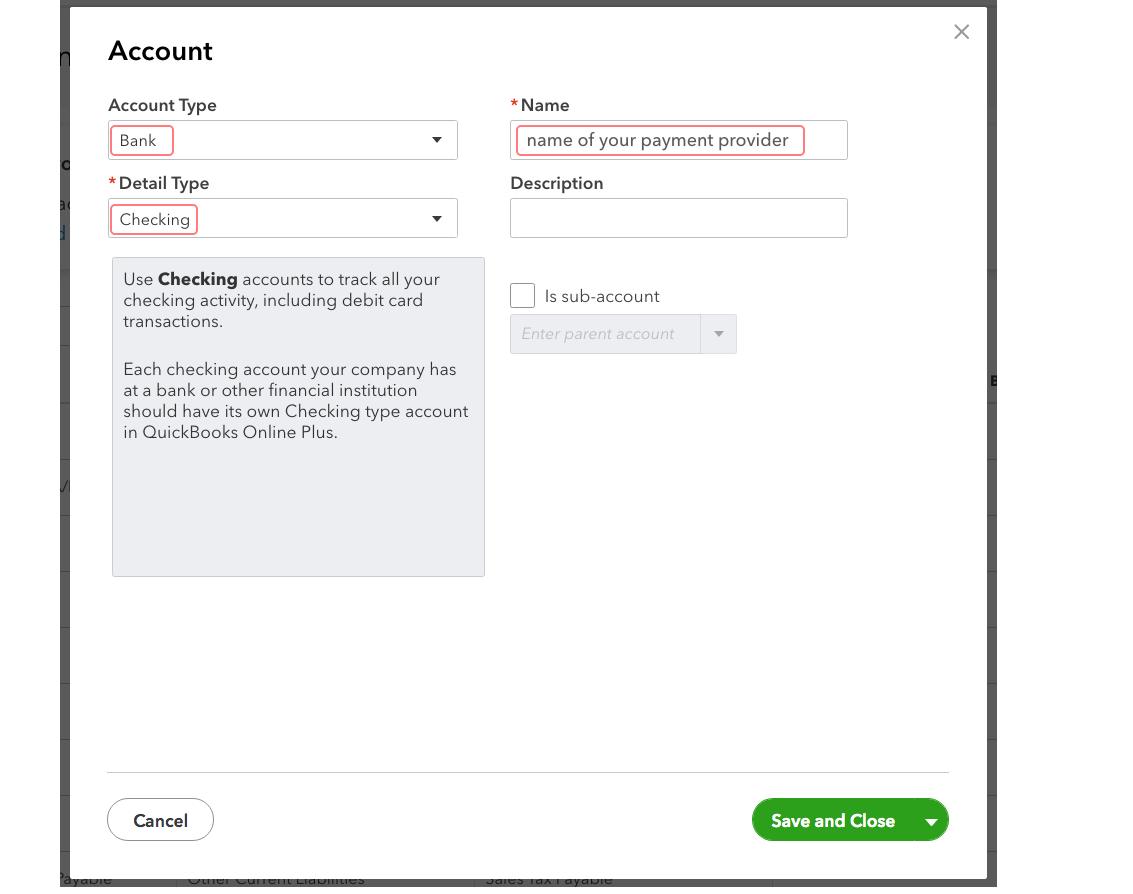Click the Detail Type dropdown arrow
This screenshot has height=894, width=1133.
tap(437, 218)
